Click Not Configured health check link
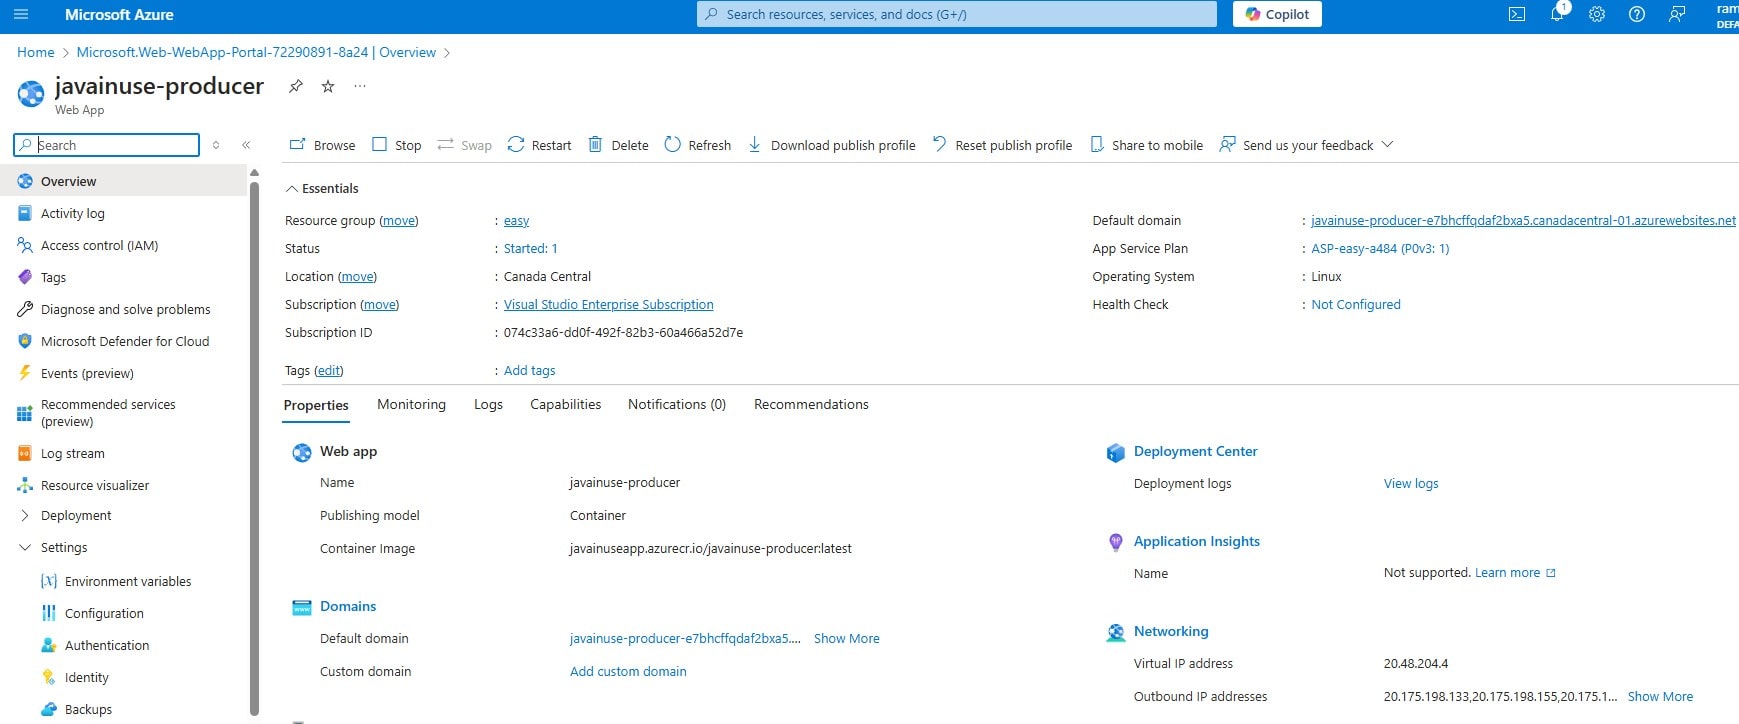This screenshot has width=1739, height=724. pos(1355,305)
